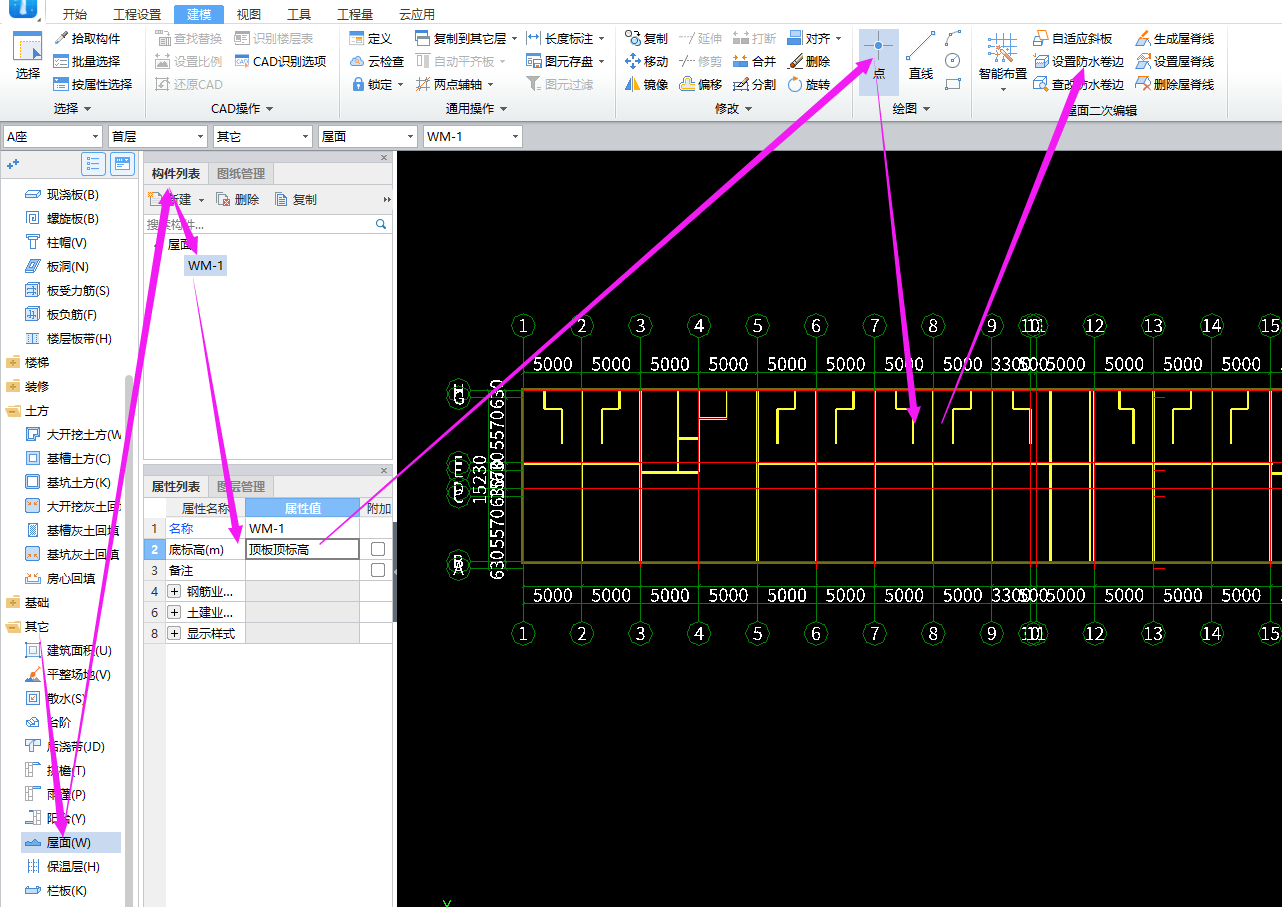This screenshot has height=907, width=1282.
Task: Open the 开始 ribbon tab
Action: [75, 14]
